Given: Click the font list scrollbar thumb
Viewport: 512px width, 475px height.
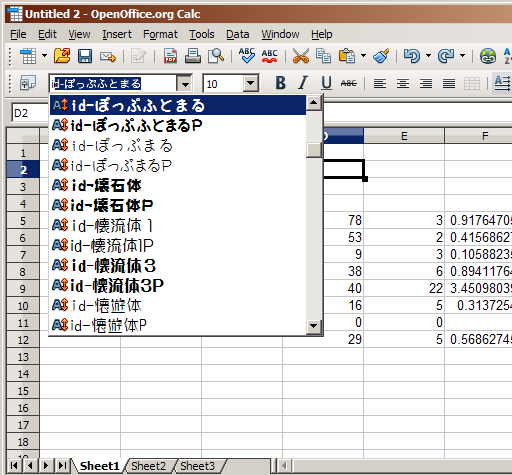Looking at the screenshot, I should 314,150.
